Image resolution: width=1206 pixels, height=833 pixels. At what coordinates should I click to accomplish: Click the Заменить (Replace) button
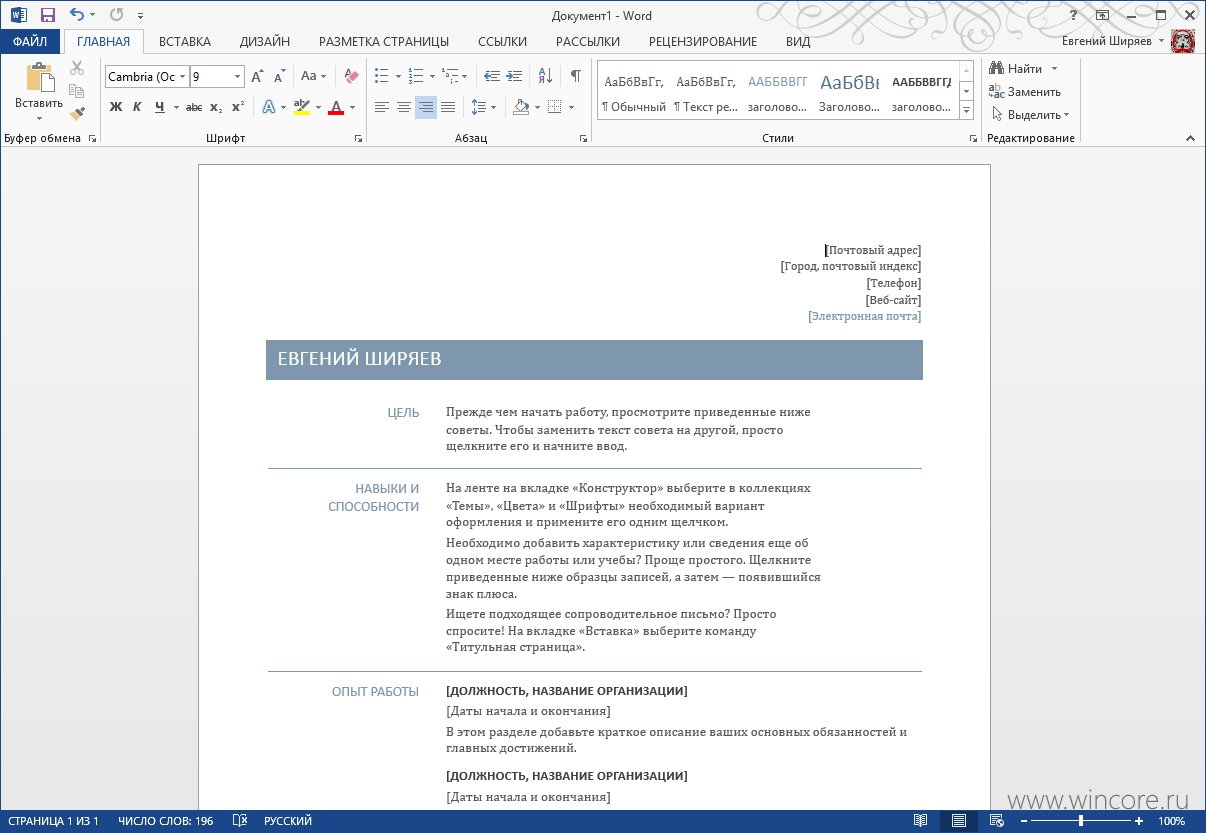point(1025,92)
